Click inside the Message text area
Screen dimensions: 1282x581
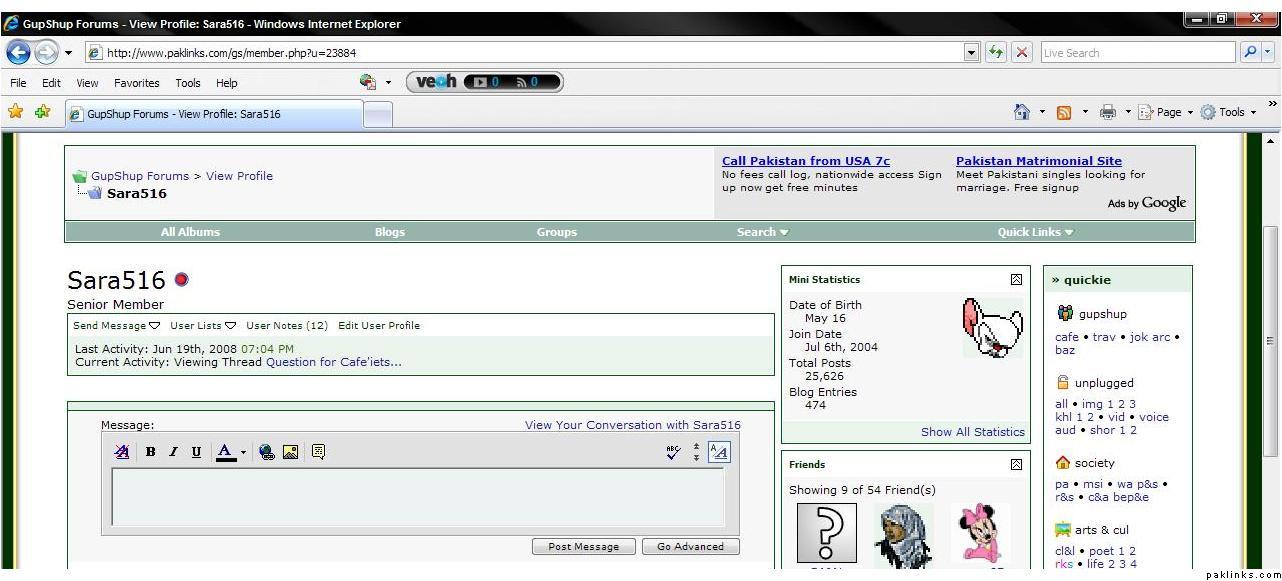(x=418, y=497)
